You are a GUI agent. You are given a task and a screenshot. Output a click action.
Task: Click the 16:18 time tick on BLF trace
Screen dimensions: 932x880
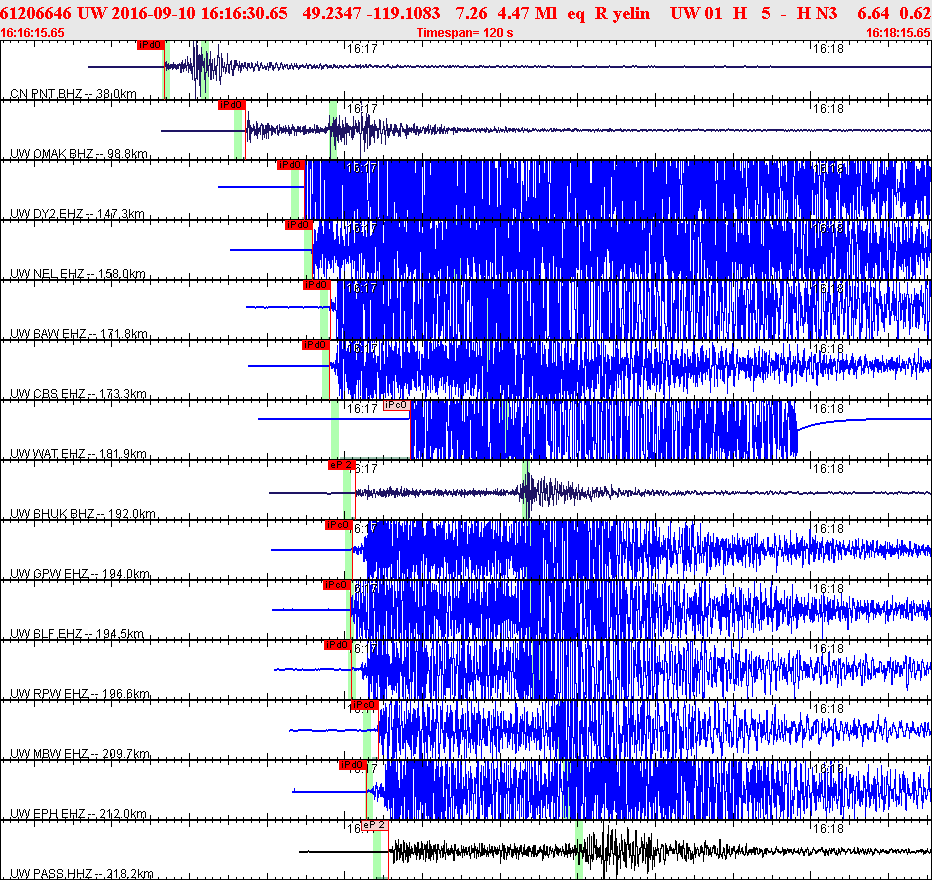click(x=828, y=588)
